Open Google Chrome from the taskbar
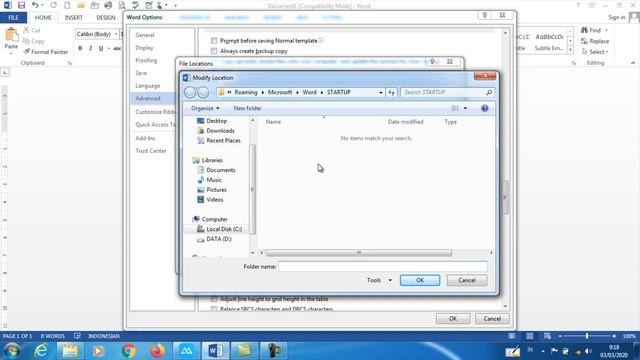640x360 pixels. tap(128, 351)
